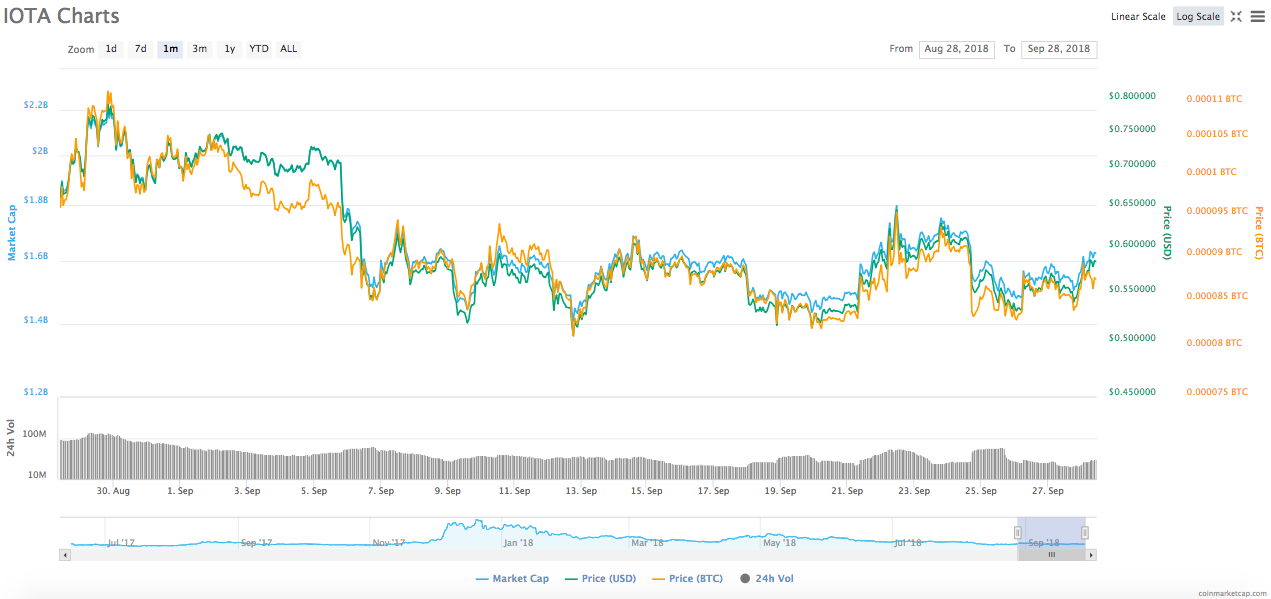Screen dimensions: 1271x599
Task: Click the IOTA Charts heading
Action: tap(62, 16)
